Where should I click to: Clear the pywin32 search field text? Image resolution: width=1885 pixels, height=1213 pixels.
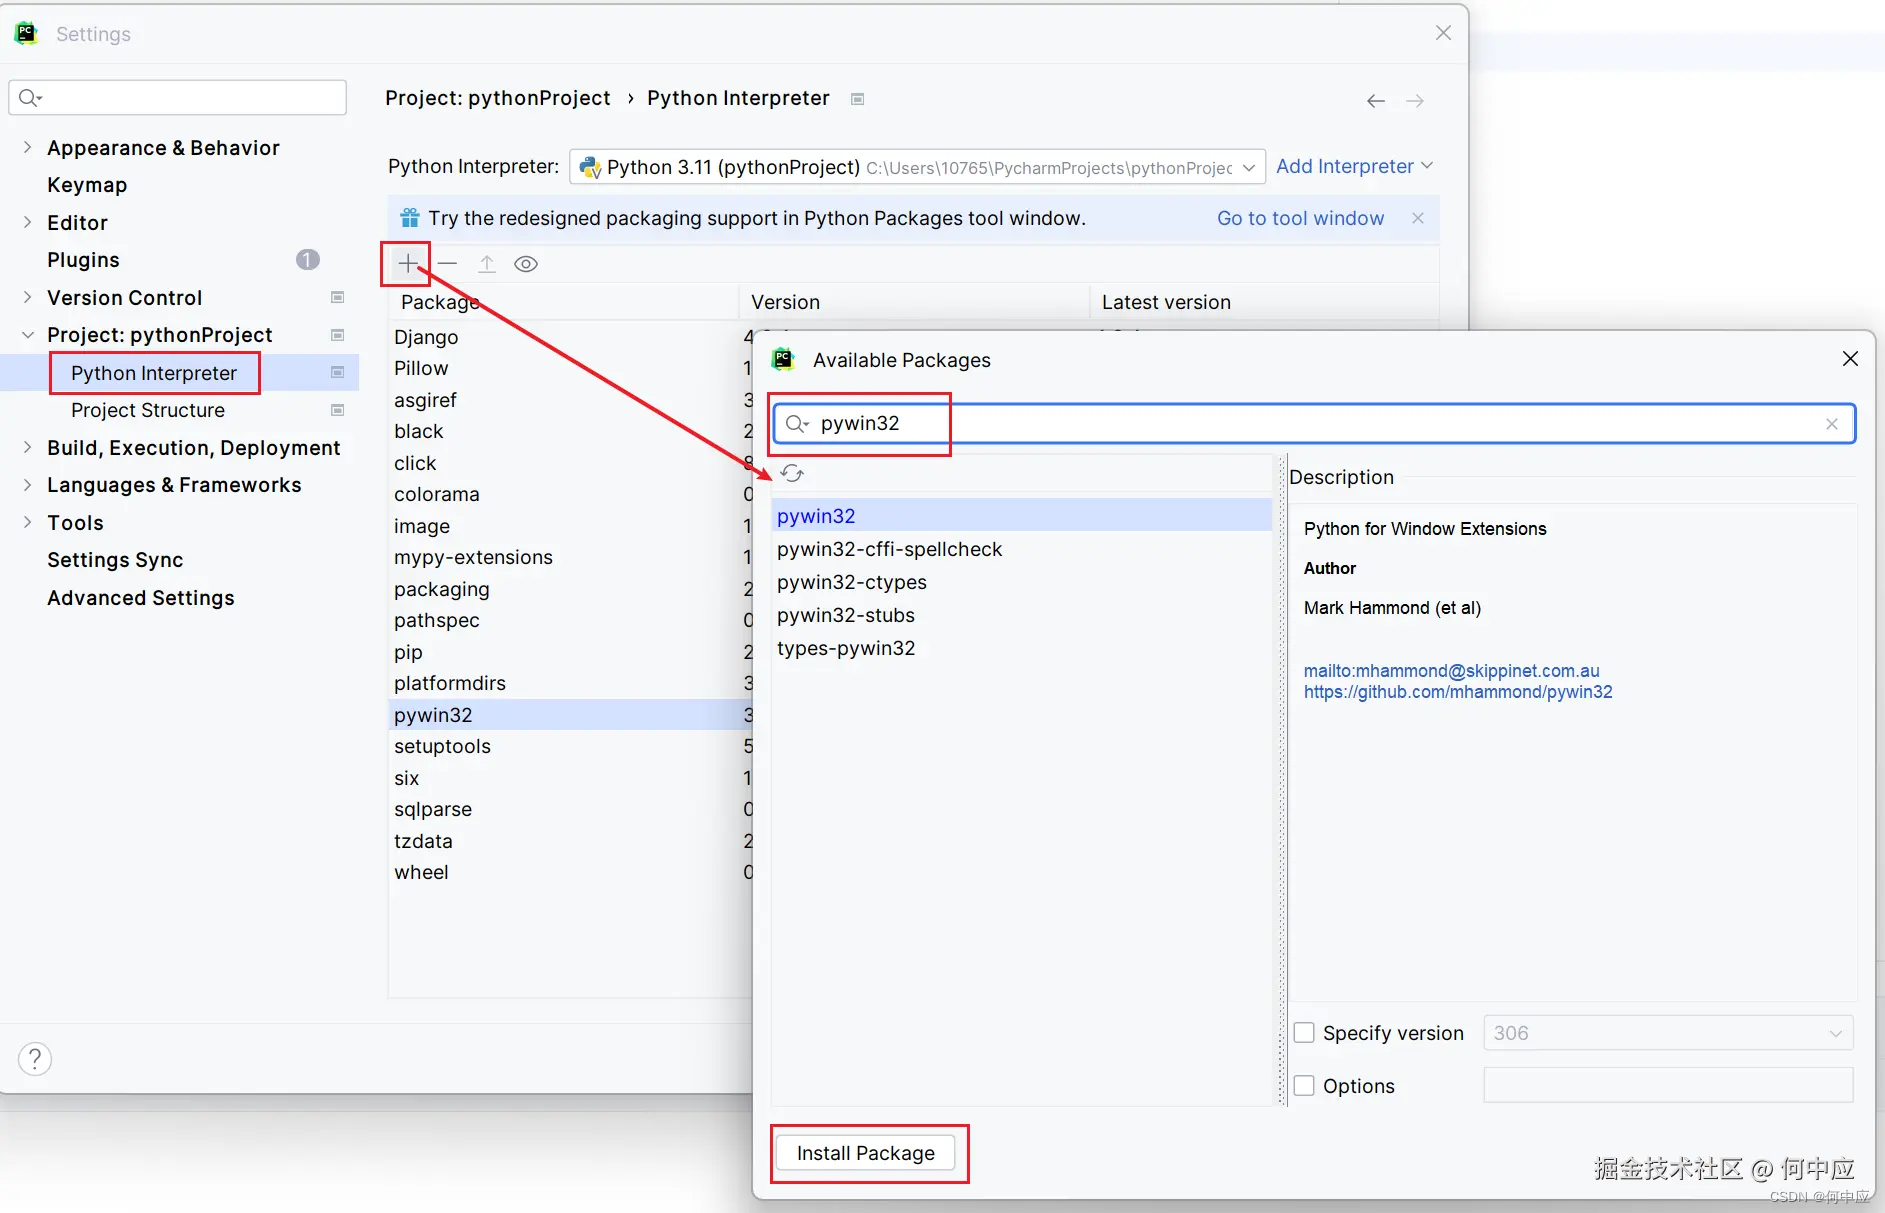click(x=1831, y=424)
